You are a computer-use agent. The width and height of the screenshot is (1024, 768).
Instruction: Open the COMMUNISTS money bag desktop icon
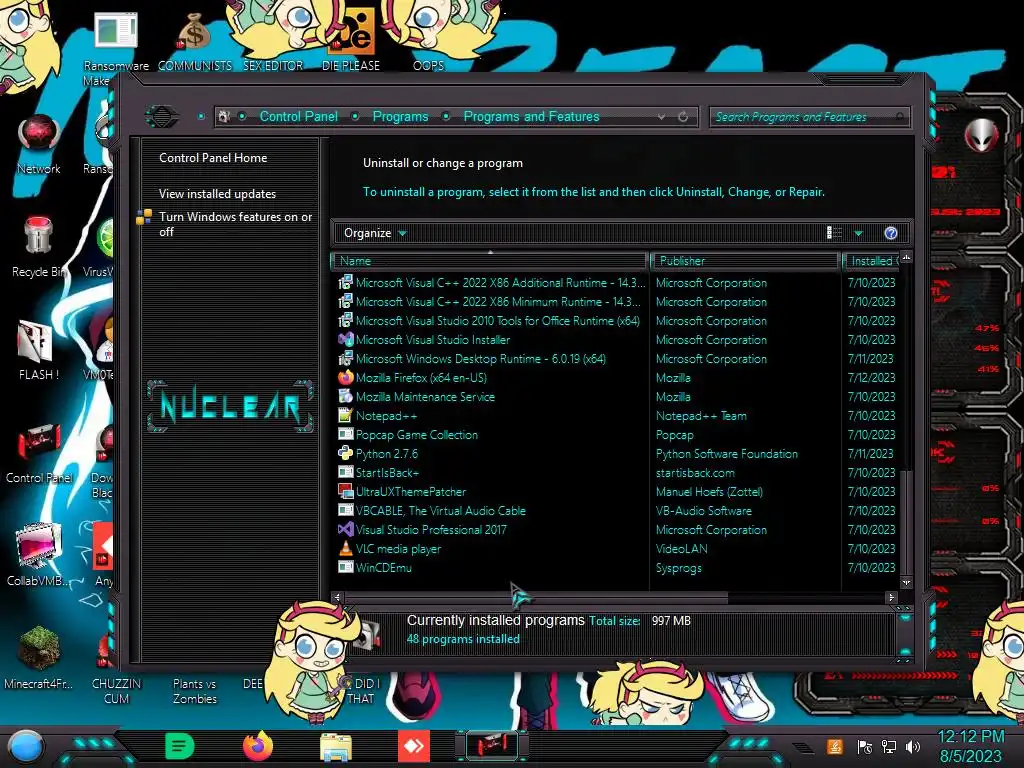tap(195, 42)
